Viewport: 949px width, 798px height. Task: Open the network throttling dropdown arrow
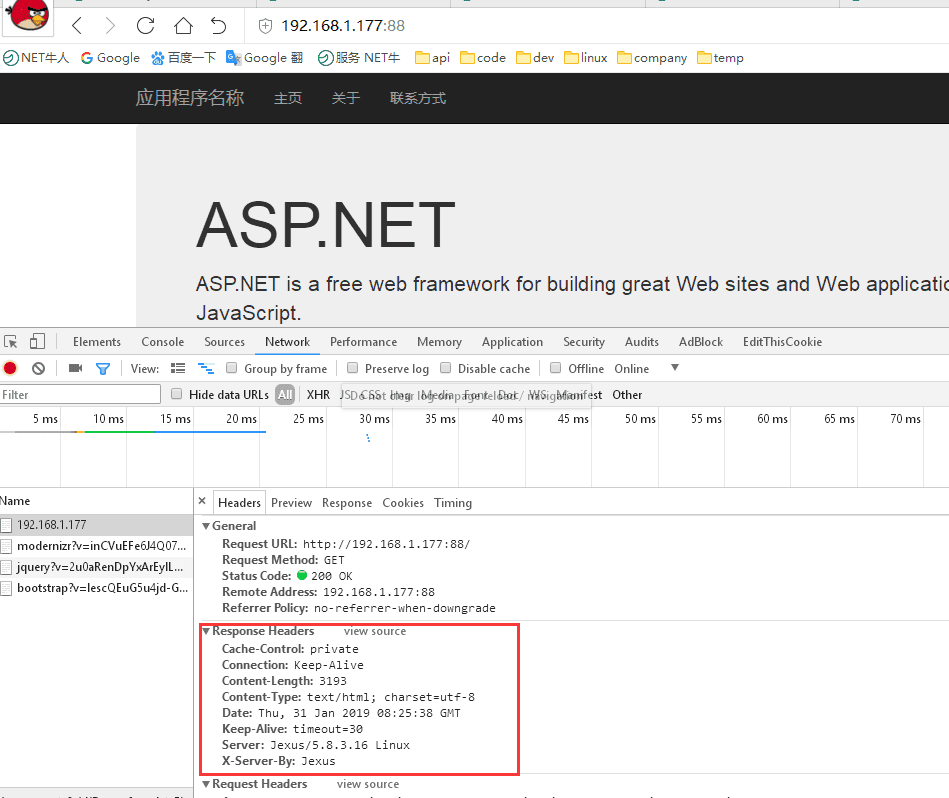click(x=674, y=368)
